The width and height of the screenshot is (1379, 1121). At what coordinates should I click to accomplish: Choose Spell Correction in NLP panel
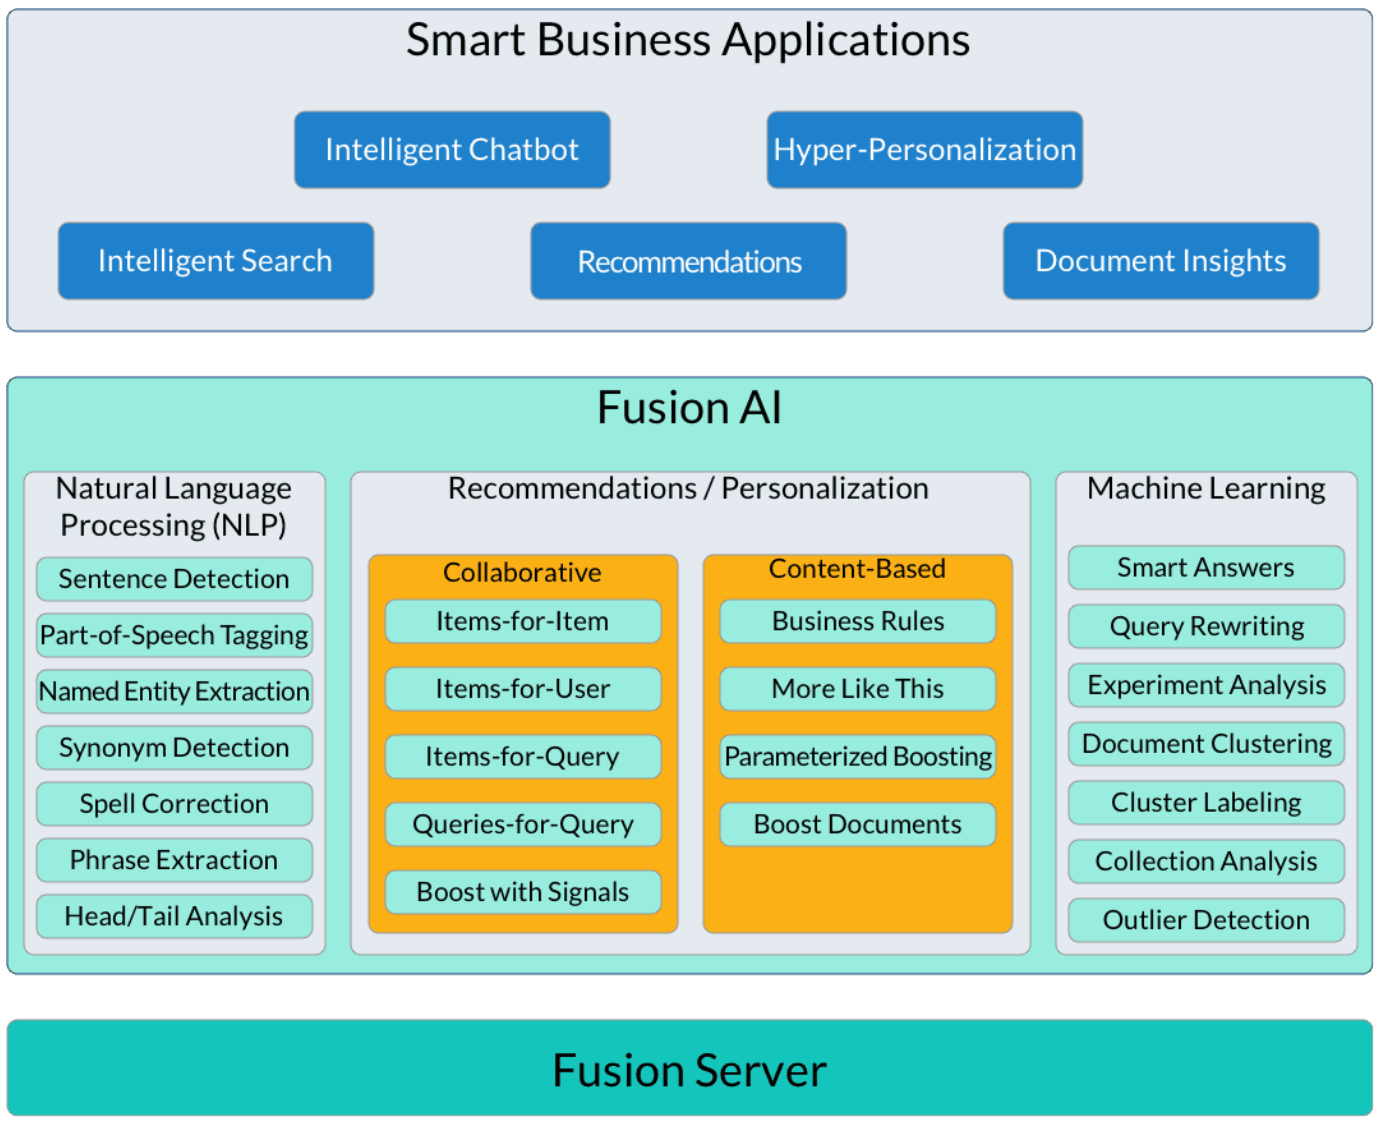click(174, 804)
